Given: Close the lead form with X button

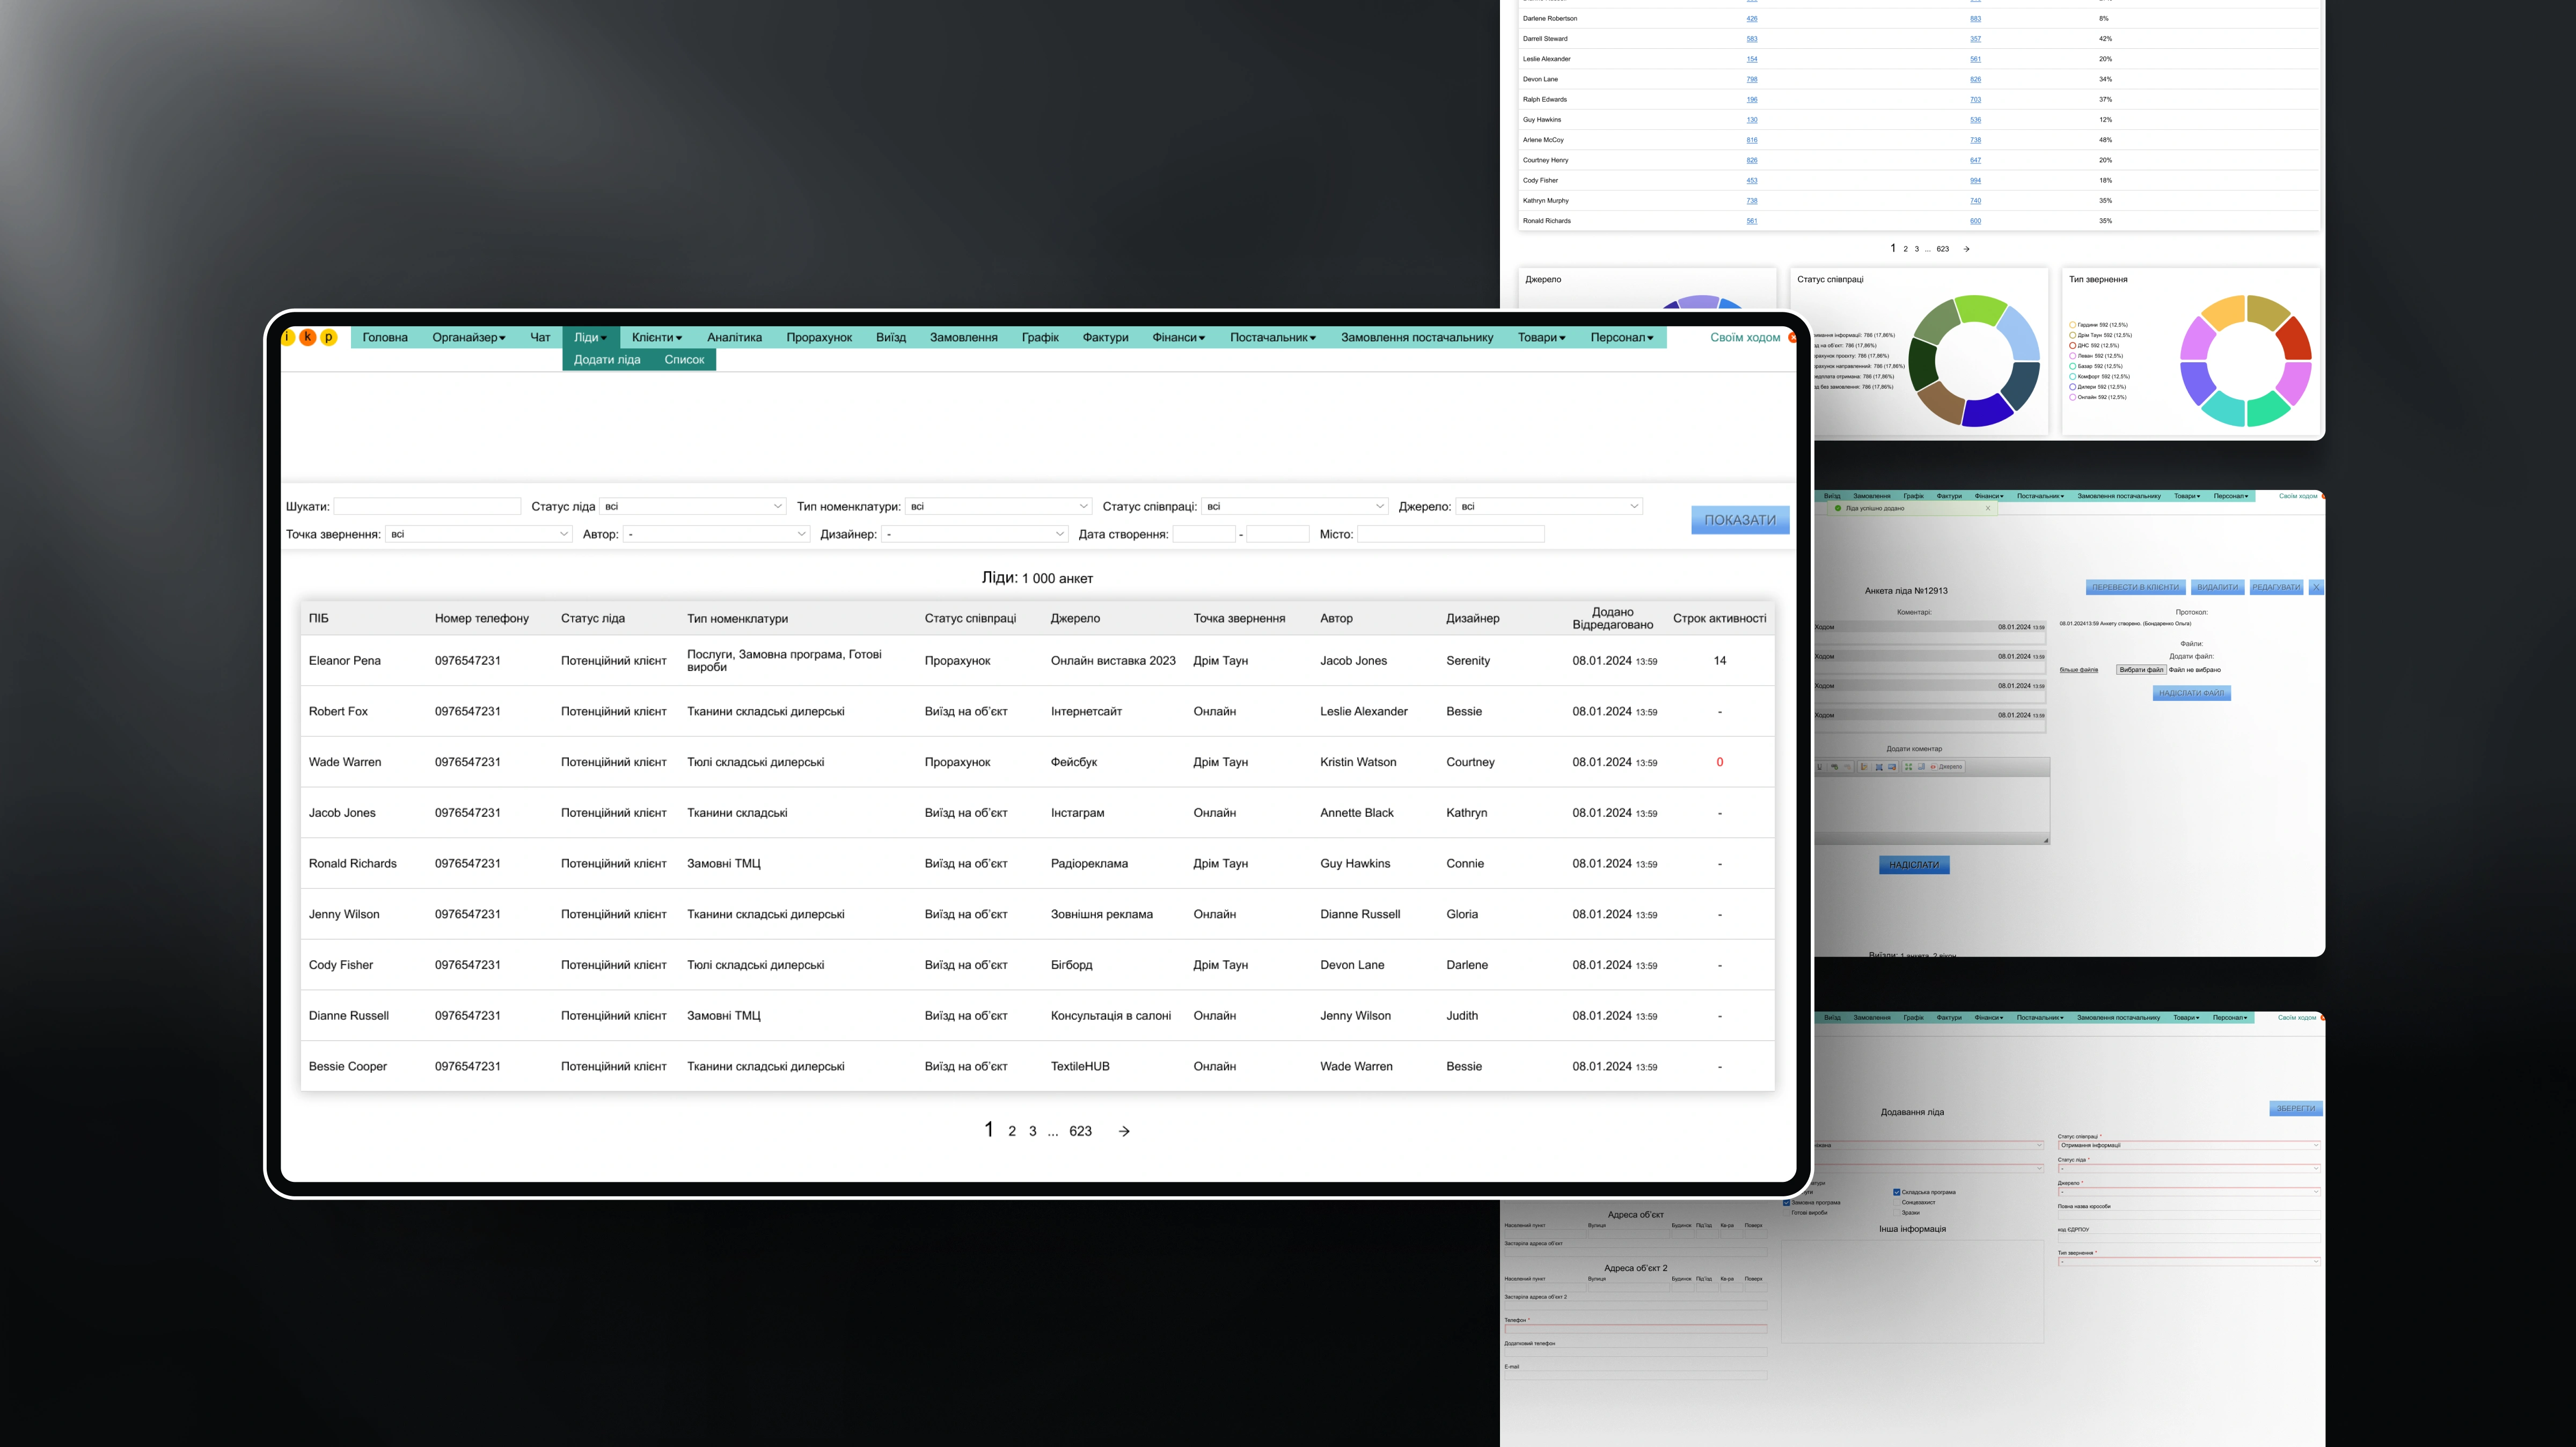Looking at the screenshot, I should click(x=2316, y=587).
